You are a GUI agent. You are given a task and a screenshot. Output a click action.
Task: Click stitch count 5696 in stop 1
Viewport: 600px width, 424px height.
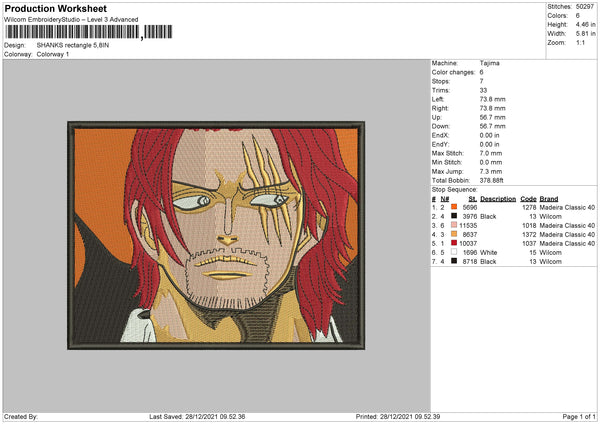click(x=470, y=207)
